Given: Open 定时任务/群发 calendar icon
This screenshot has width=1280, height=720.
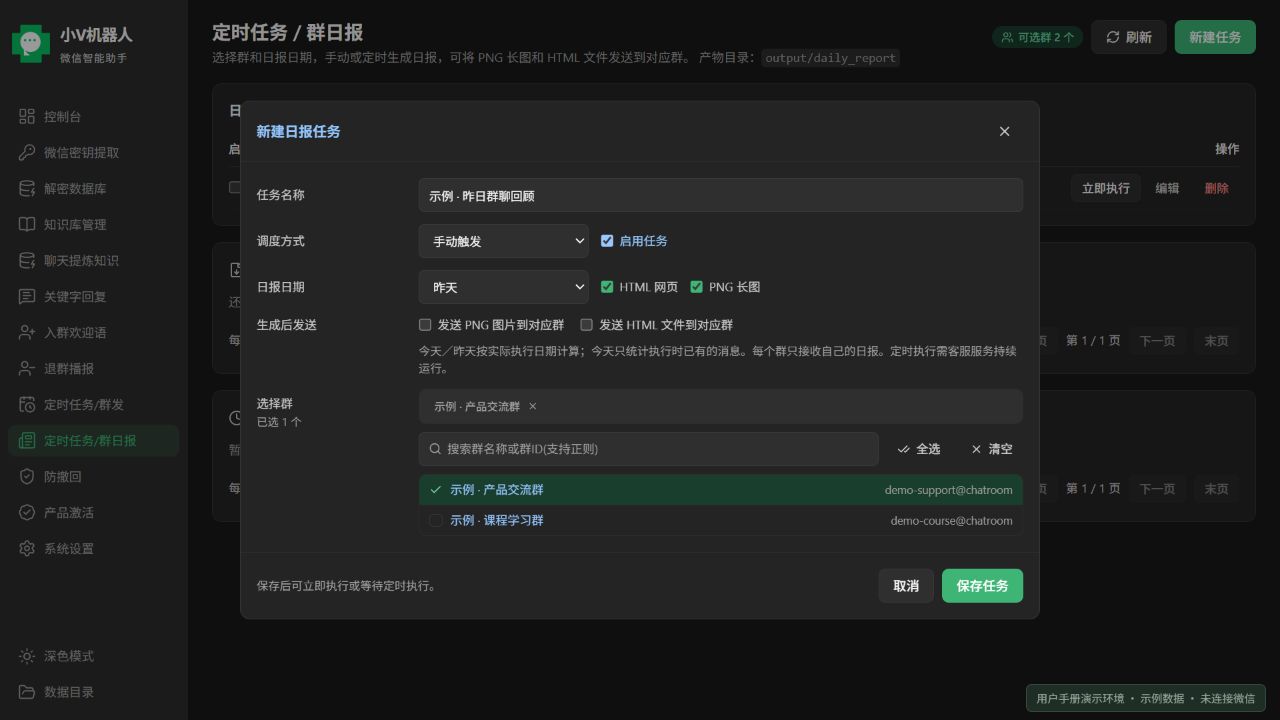Looking at the screenshot, I should [27, 405].
